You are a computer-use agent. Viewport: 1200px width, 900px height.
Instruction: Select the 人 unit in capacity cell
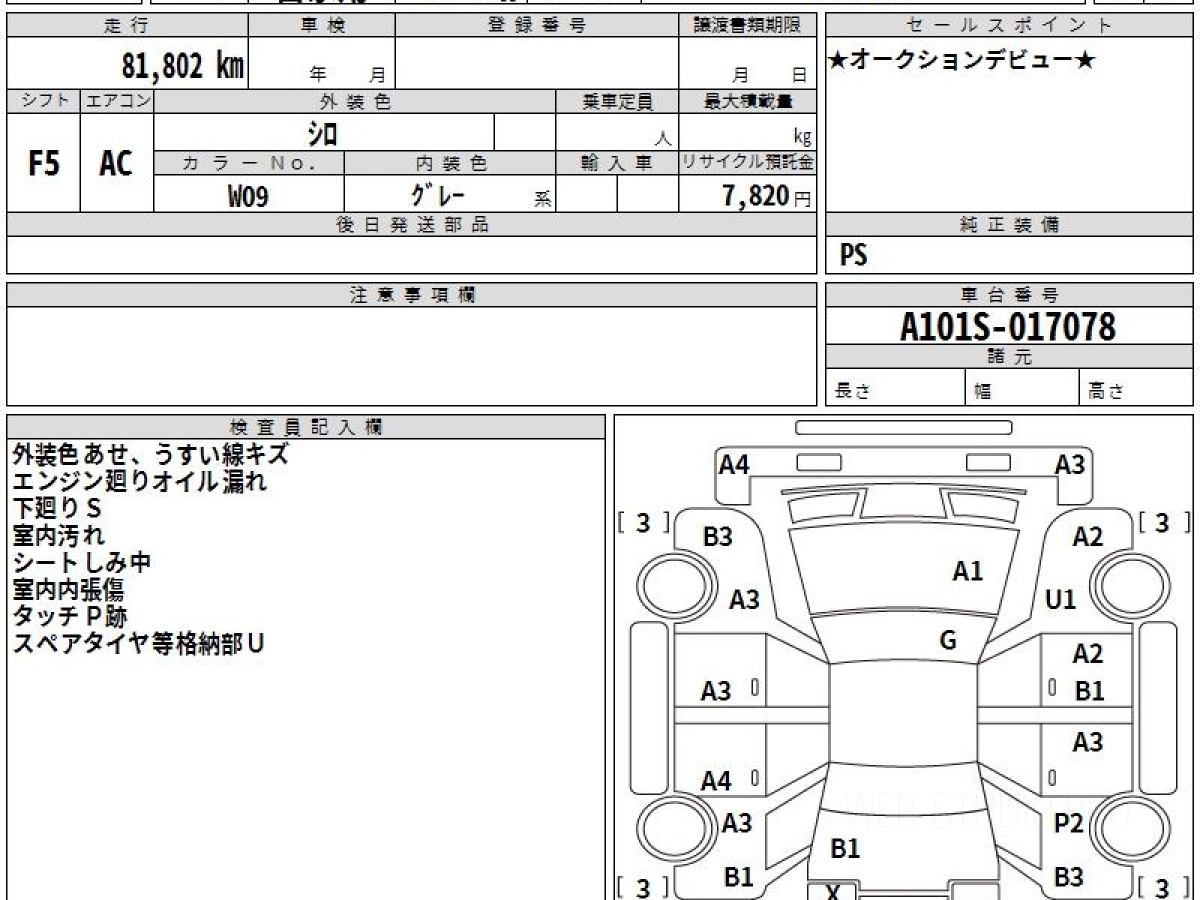[662, 139]
